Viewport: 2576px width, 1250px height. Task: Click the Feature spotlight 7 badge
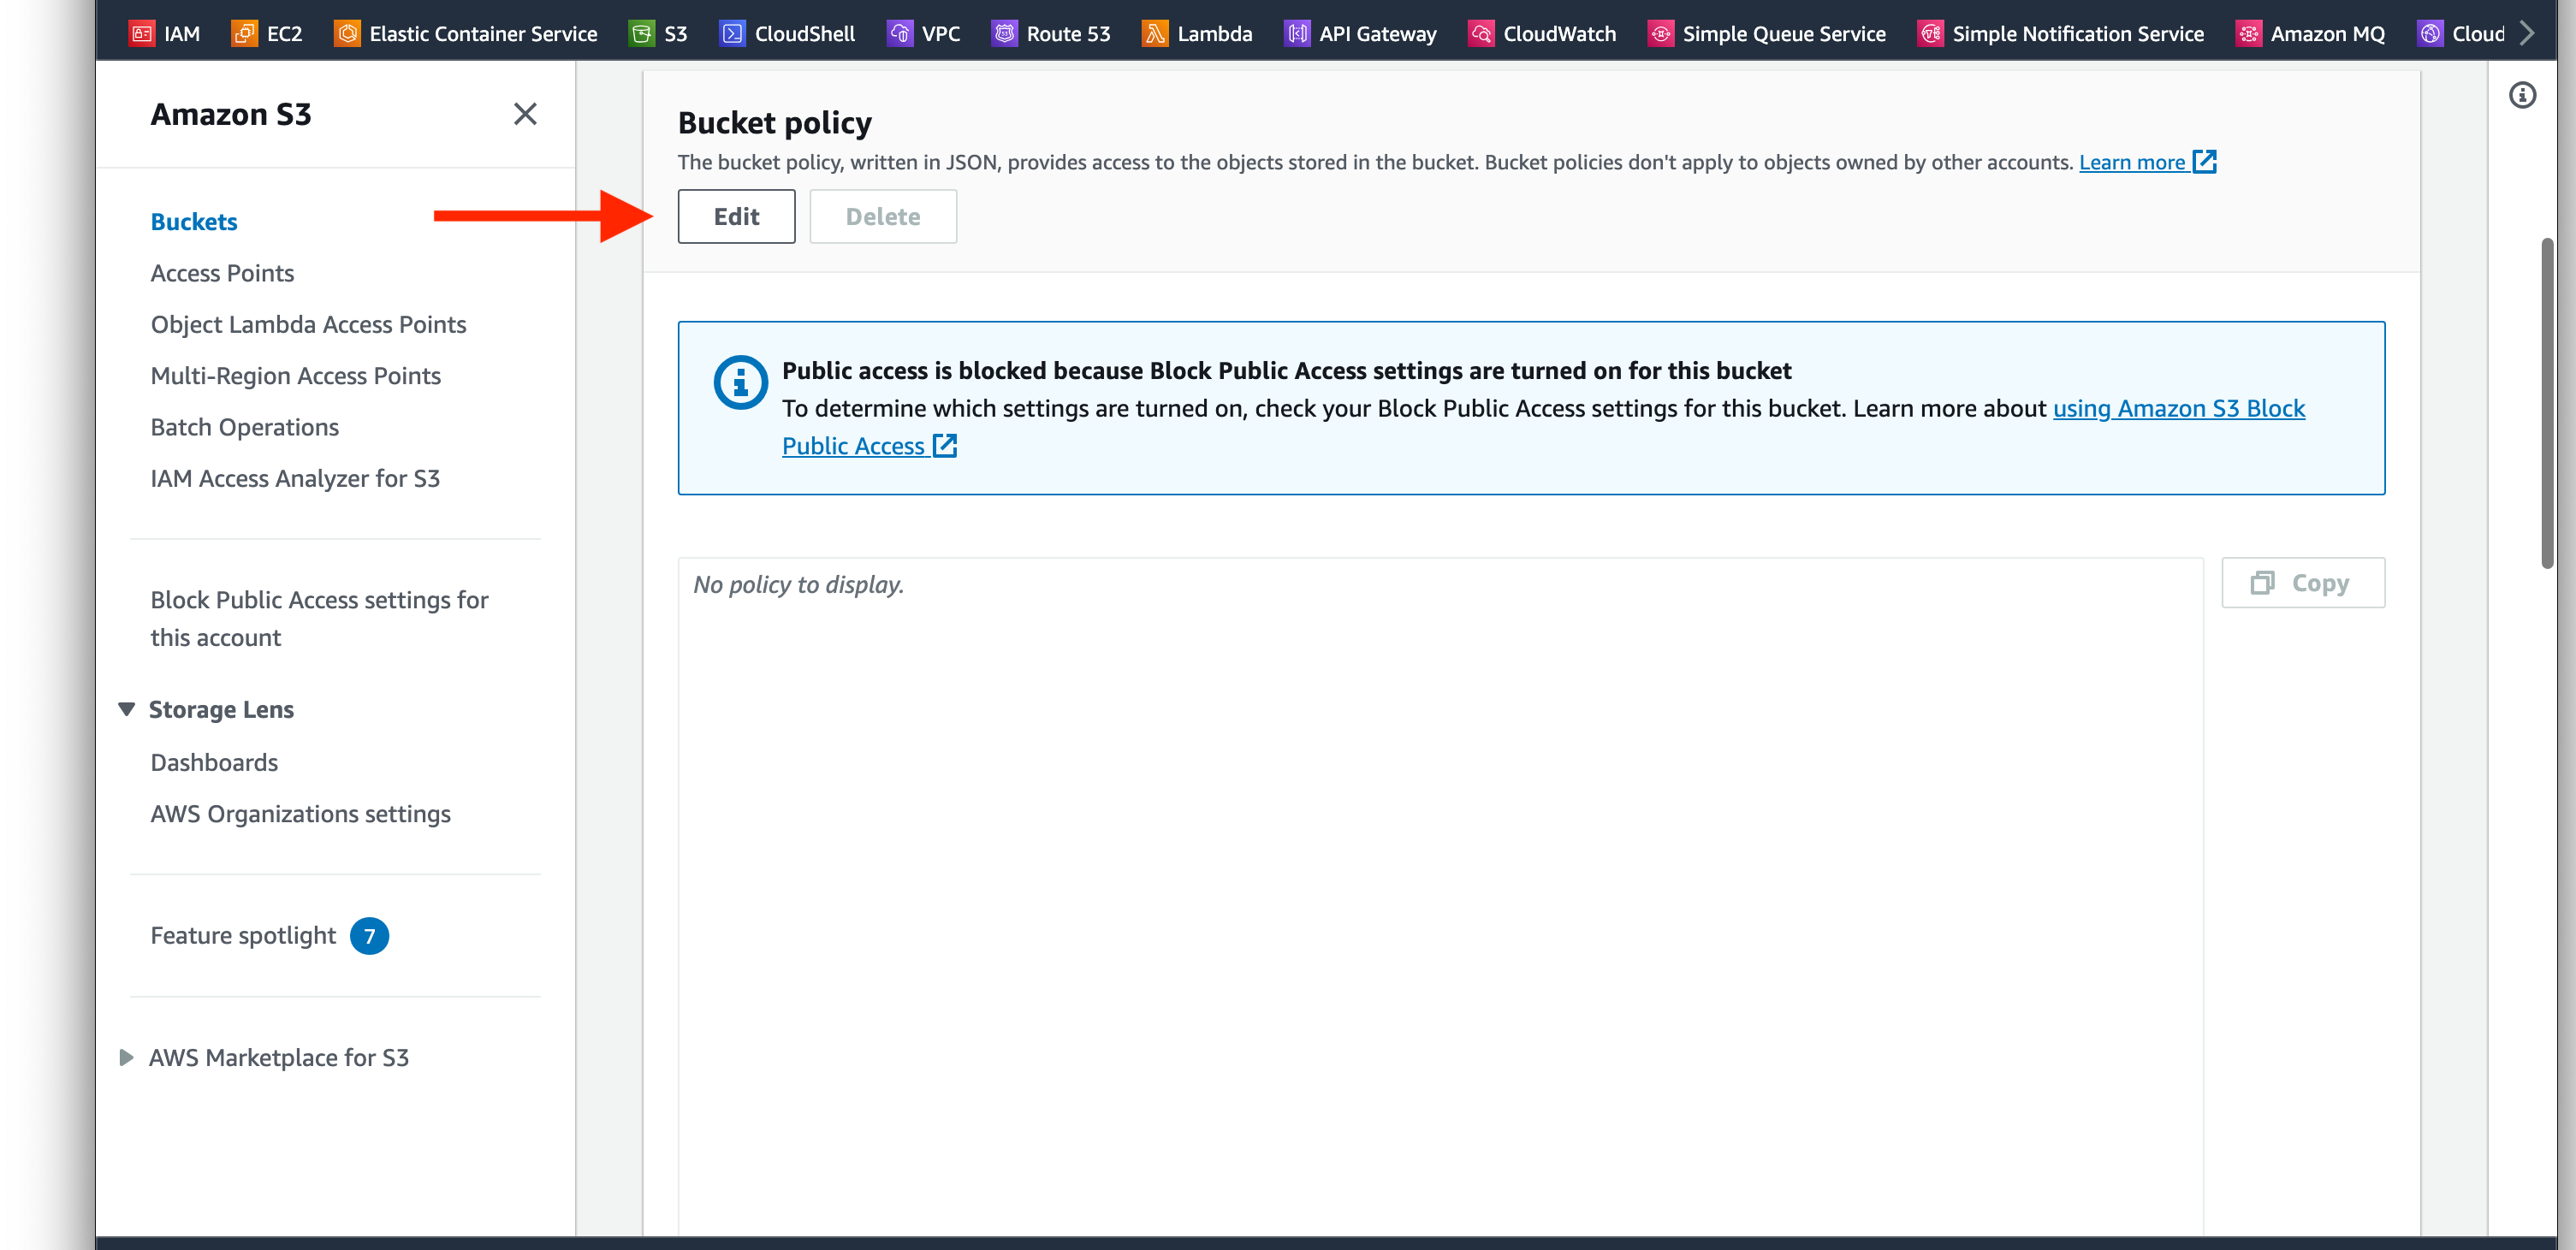(369, 936)
